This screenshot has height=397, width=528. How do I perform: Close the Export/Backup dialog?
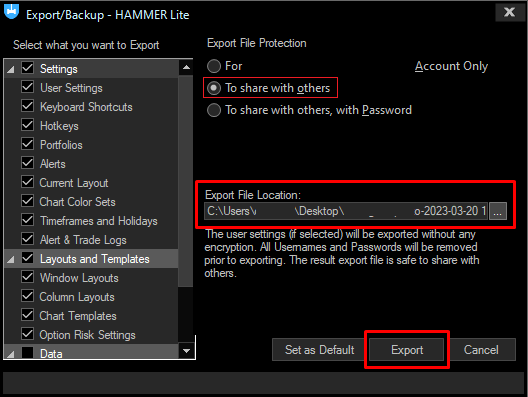(509, 12)
